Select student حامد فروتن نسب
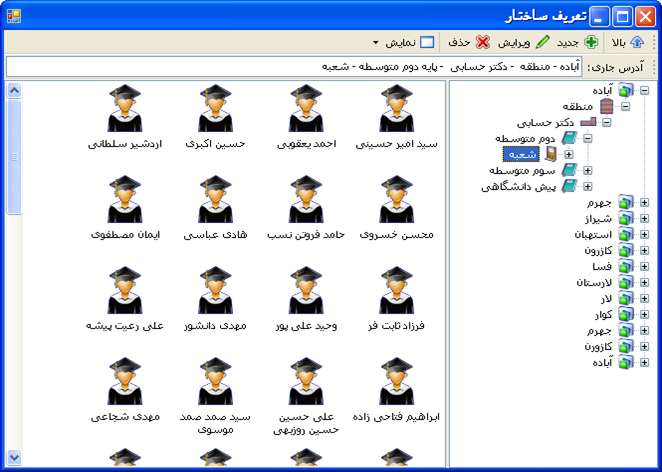The height and width of the screenshot is (472, 662). [306, 208]
